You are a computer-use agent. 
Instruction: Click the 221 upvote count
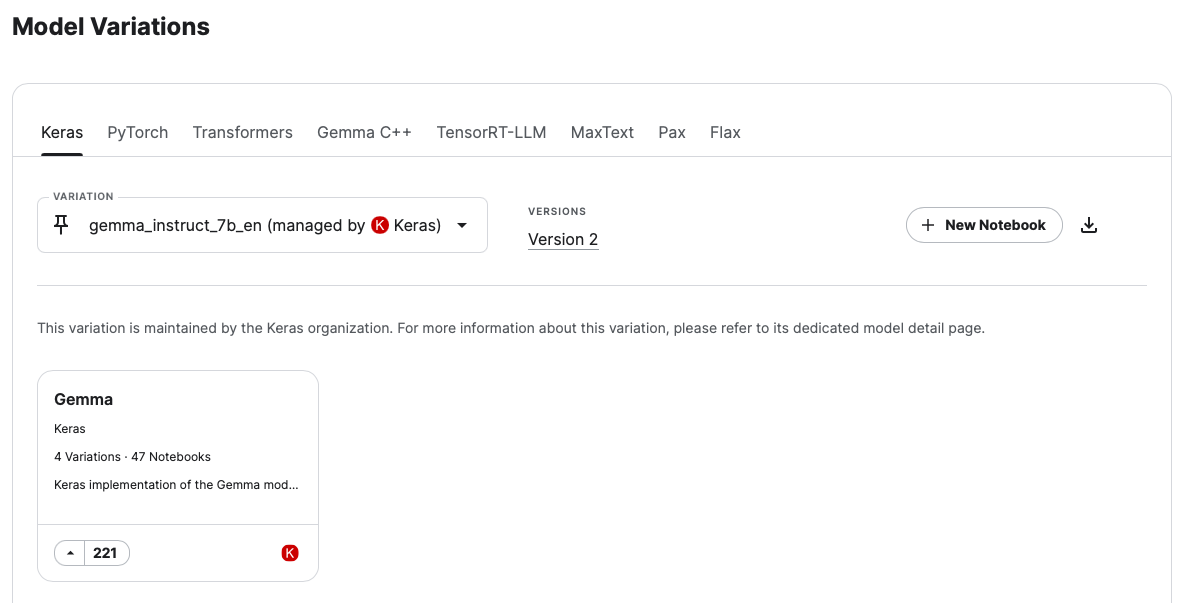pyautogui.click(x=105, y=553)
